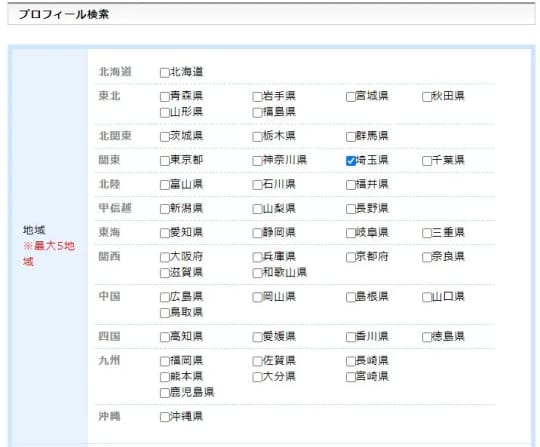The width and height of the screenshot is (540, 447).
Task: Select the 岐阜県 checkbox
Action: point(351,233)
